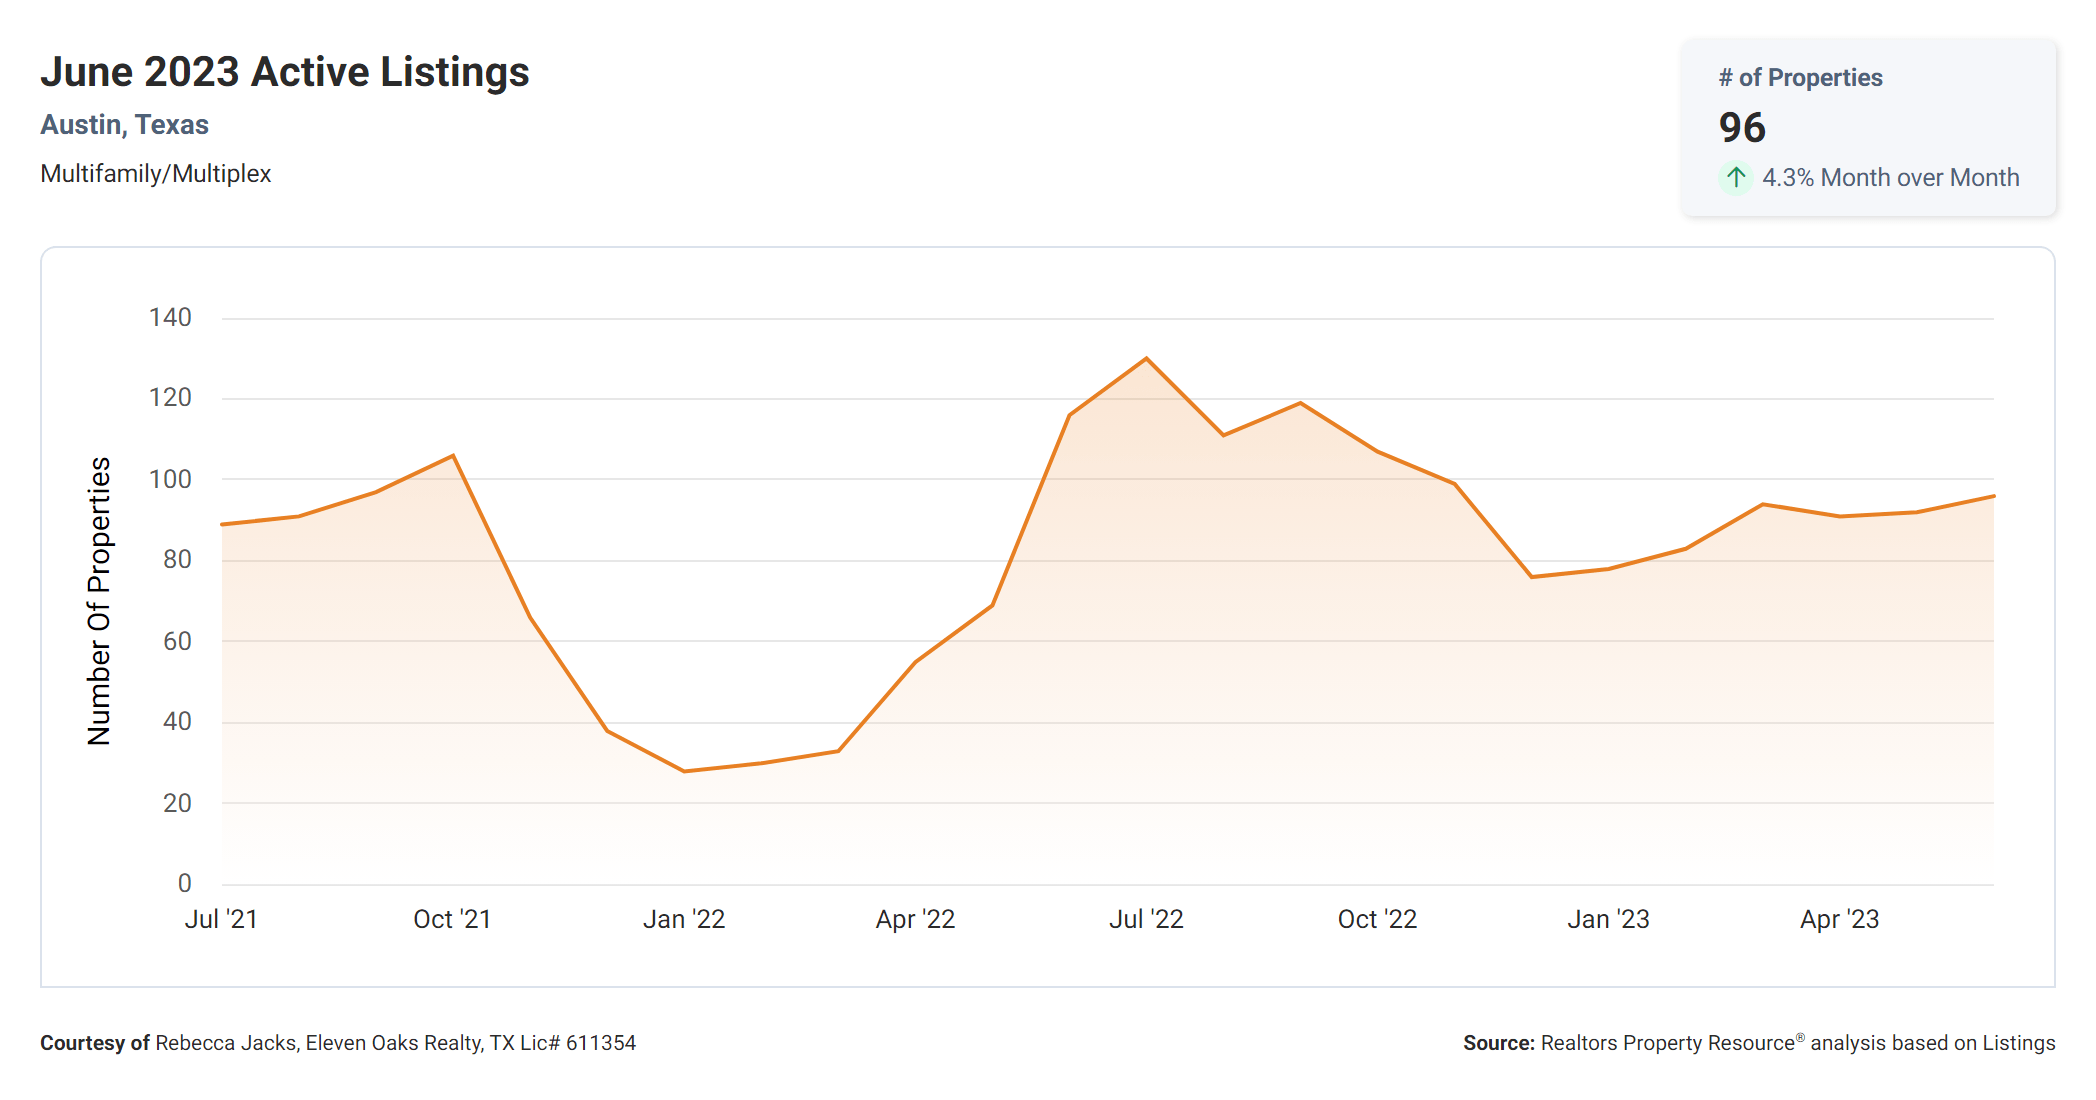
Task: Click the Number Of Properties axis title
Action: (99, 601)
